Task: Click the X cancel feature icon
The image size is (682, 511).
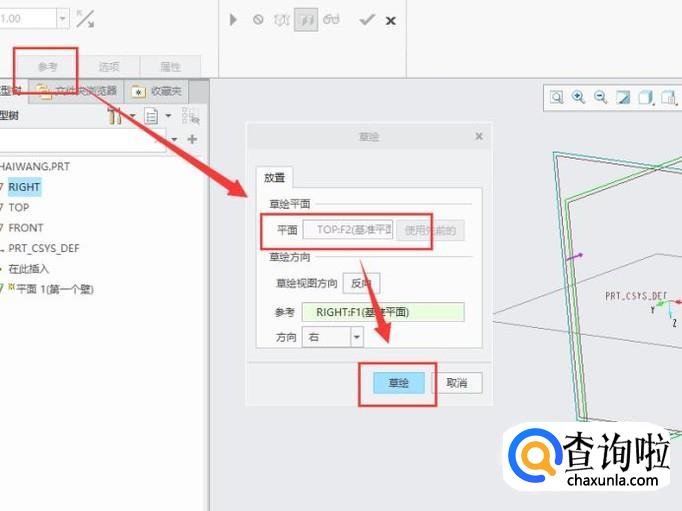Action: 391,20
